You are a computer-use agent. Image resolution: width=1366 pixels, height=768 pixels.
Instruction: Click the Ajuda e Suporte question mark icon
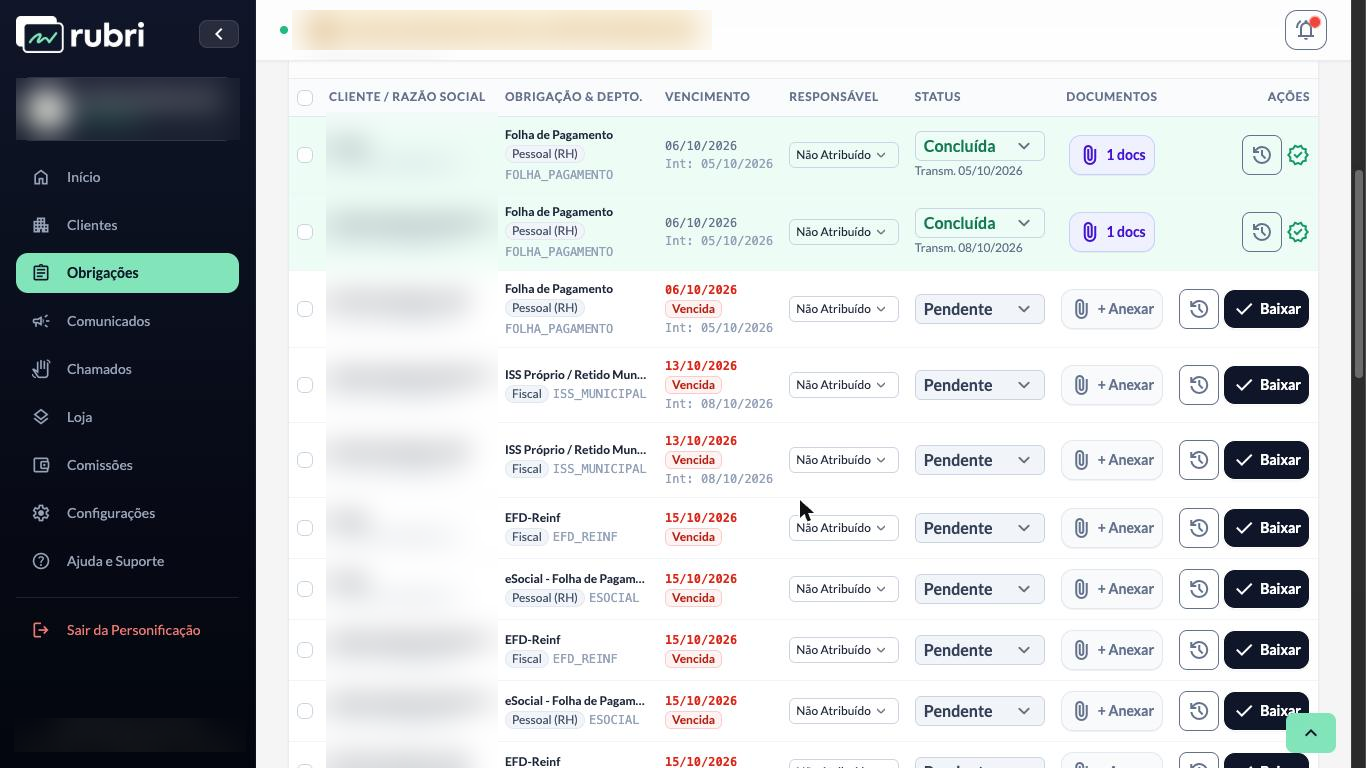point(41,561)
